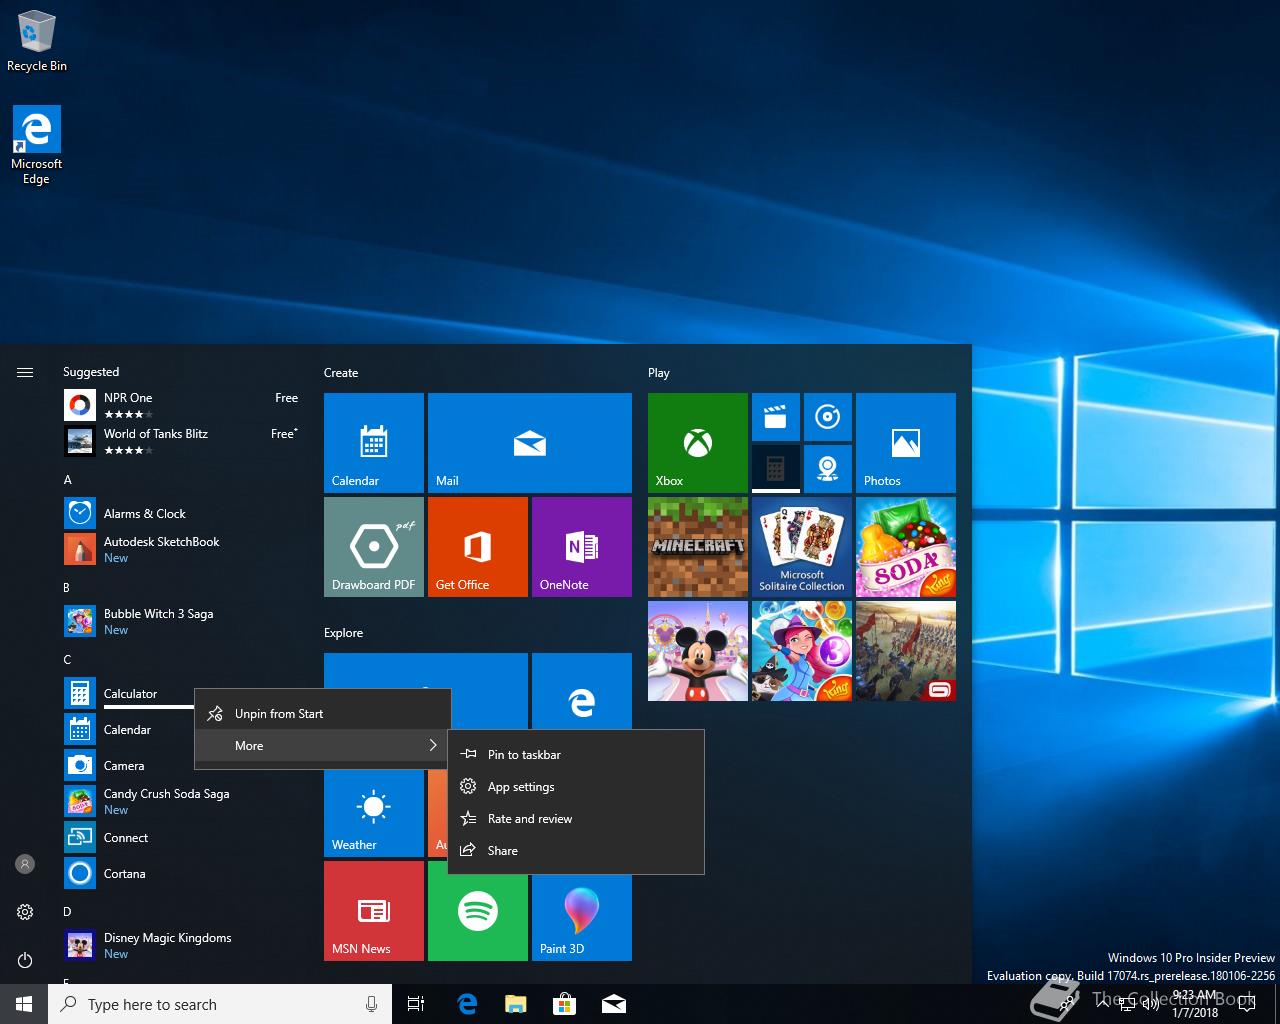Image resolution: width=1280 pixels, height=1024 pixels.
Task: Open Microsoft Edge desktop shortcut
Action: point(37,146)
